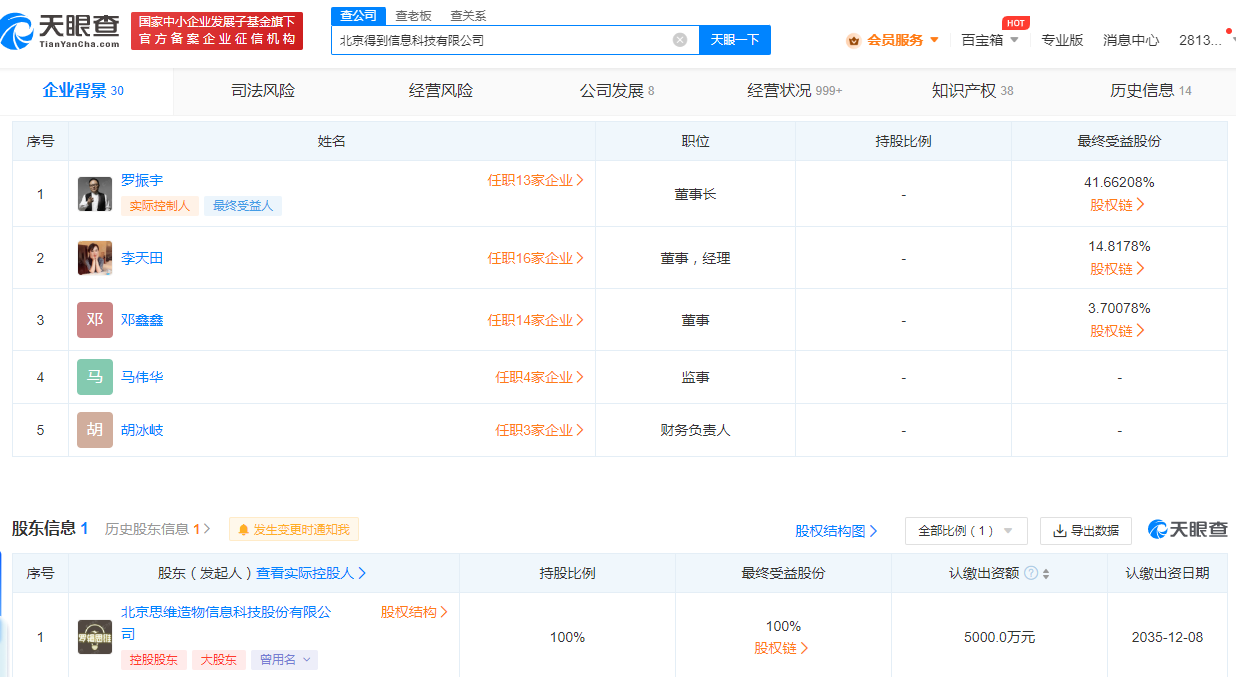Expand the 曾用名 chevron

(x=306, y=660)
